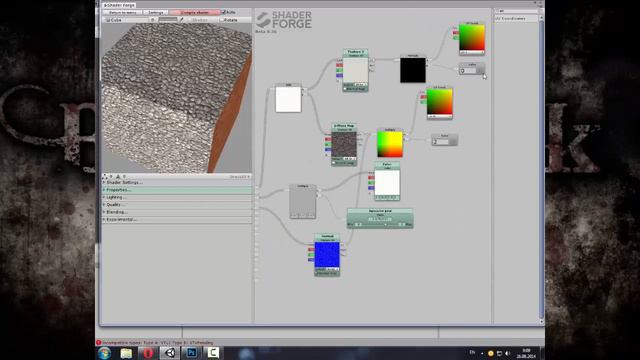Open File Explorer from taskbar
Screen dimensions: 640x360
[126, 353]
